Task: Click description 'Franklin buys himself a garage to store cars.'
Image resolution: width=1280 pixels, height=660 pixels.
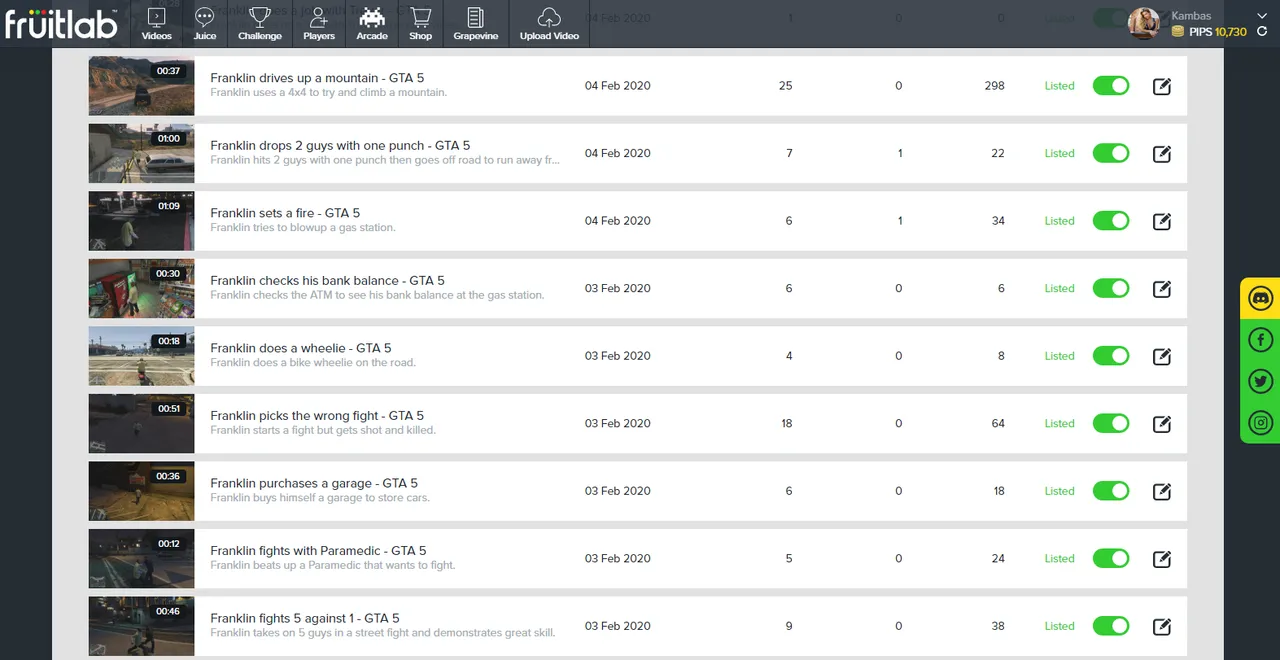Action: pyautogui.click(x=320, y=498)
